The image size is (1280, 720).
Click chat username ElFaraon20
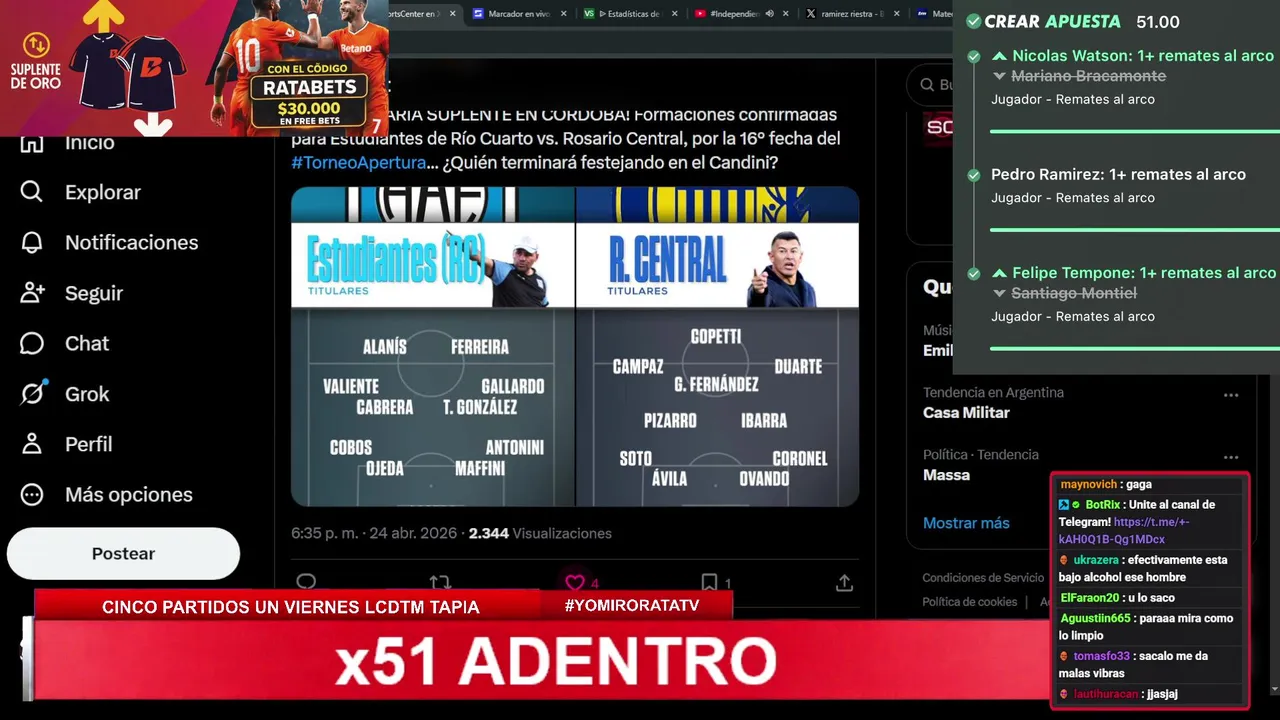(1090, 598)
